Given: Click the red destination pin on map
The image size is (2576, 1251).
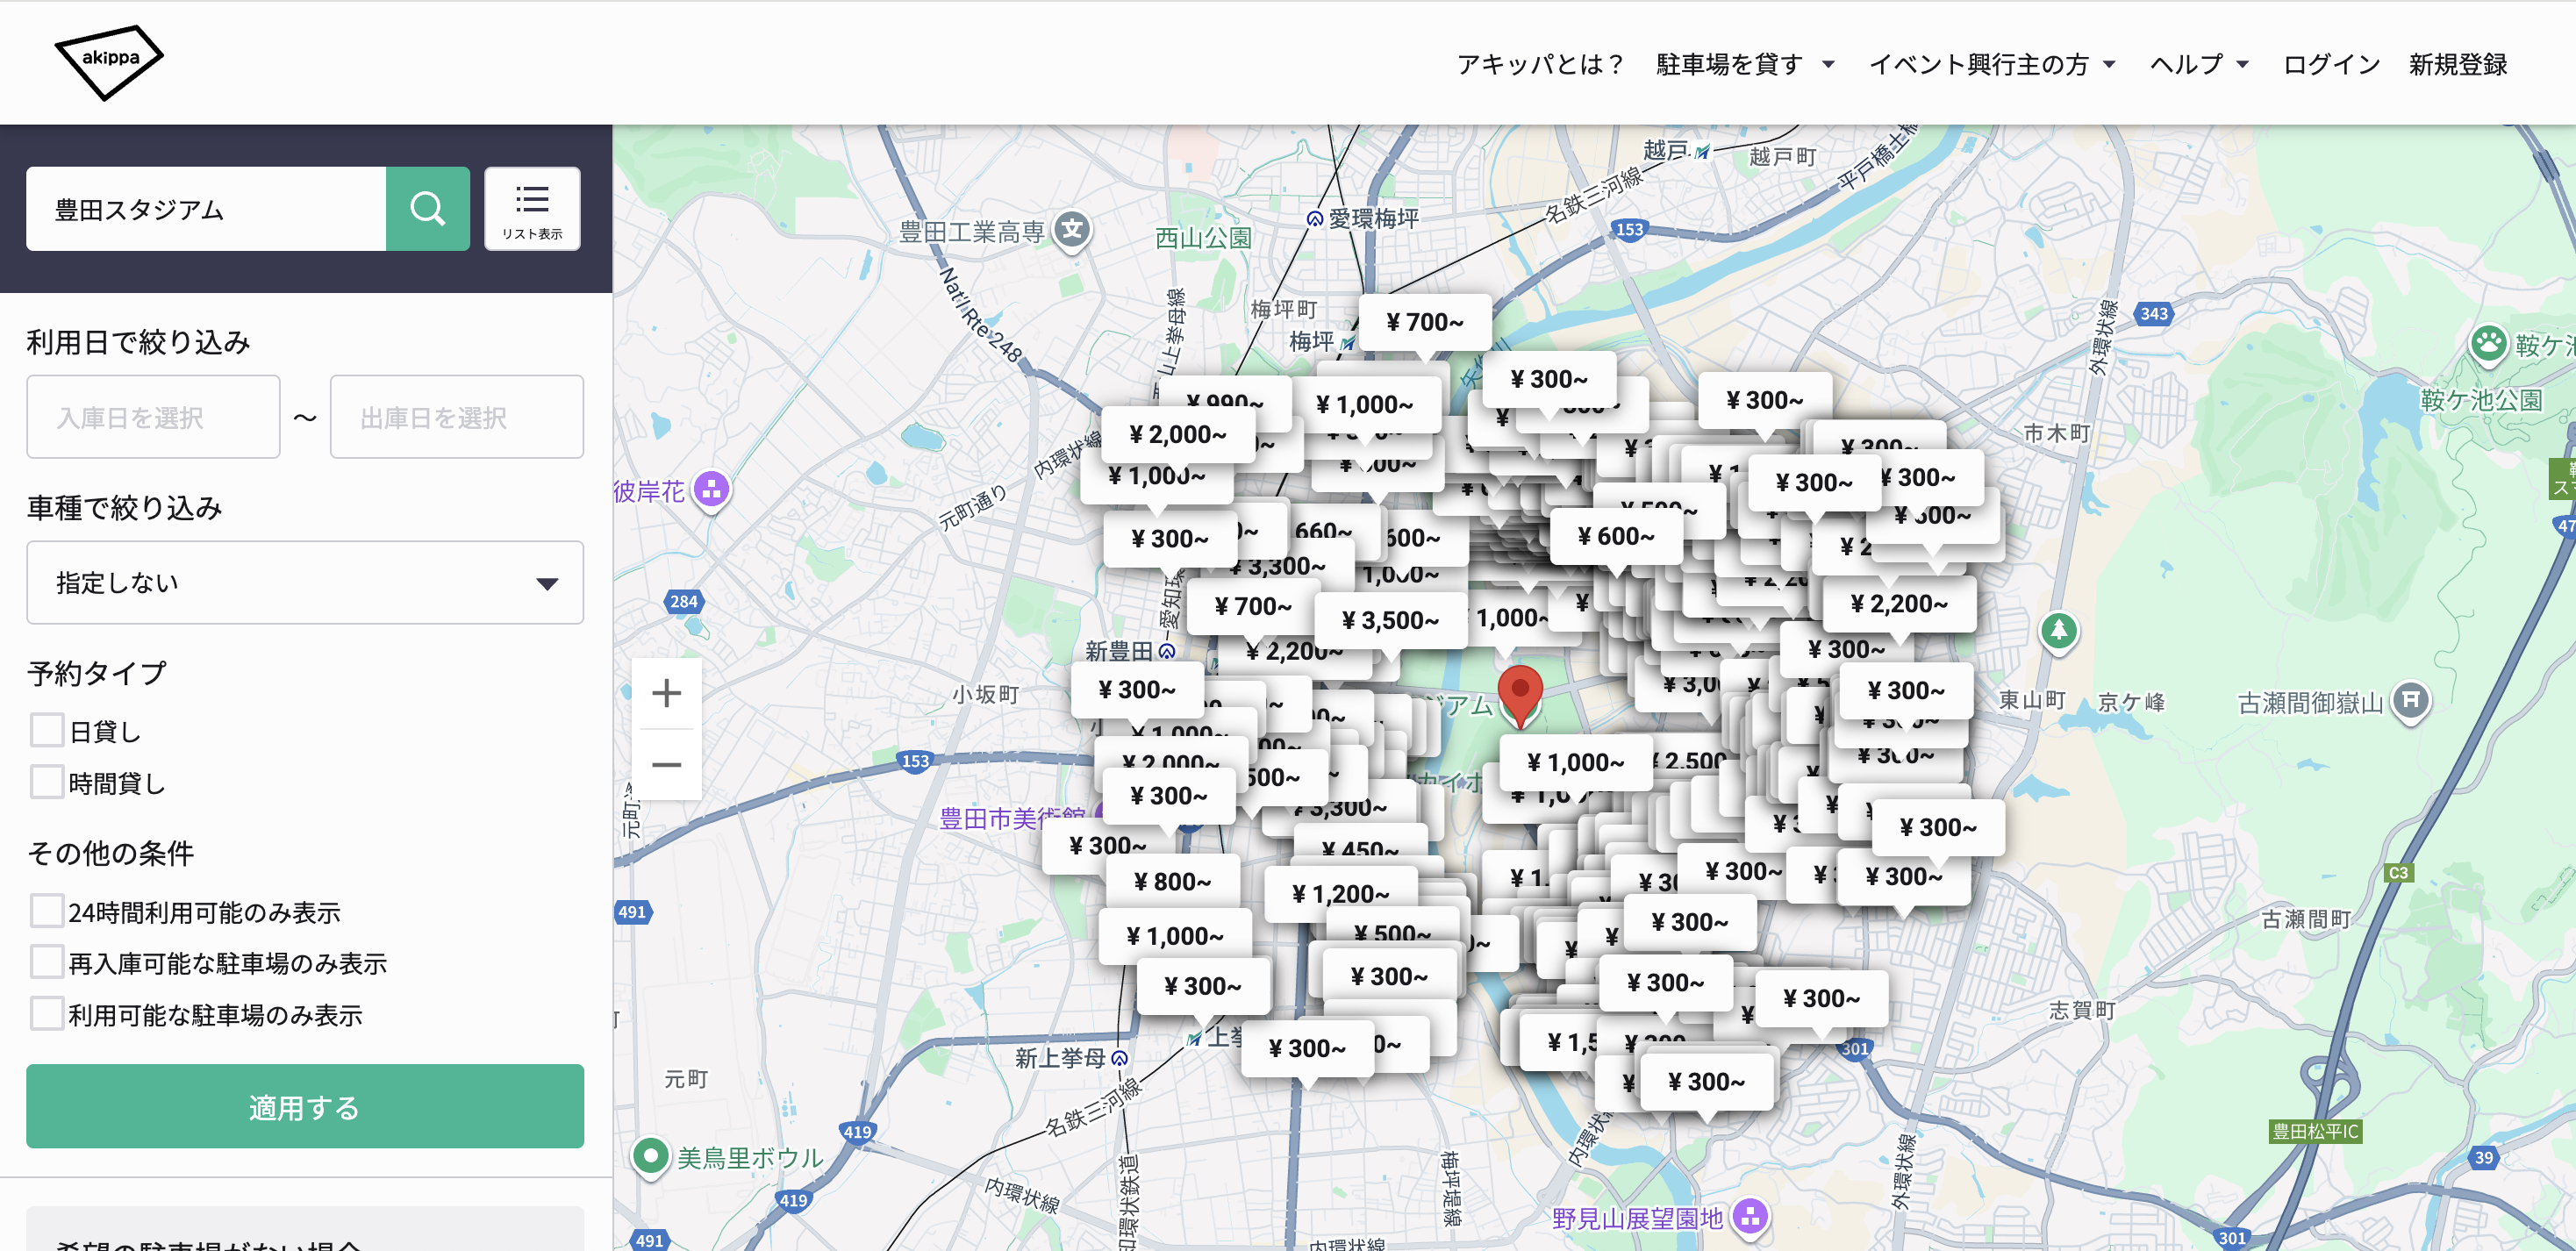Looking at the screenshot, I should pos(1519,692).
